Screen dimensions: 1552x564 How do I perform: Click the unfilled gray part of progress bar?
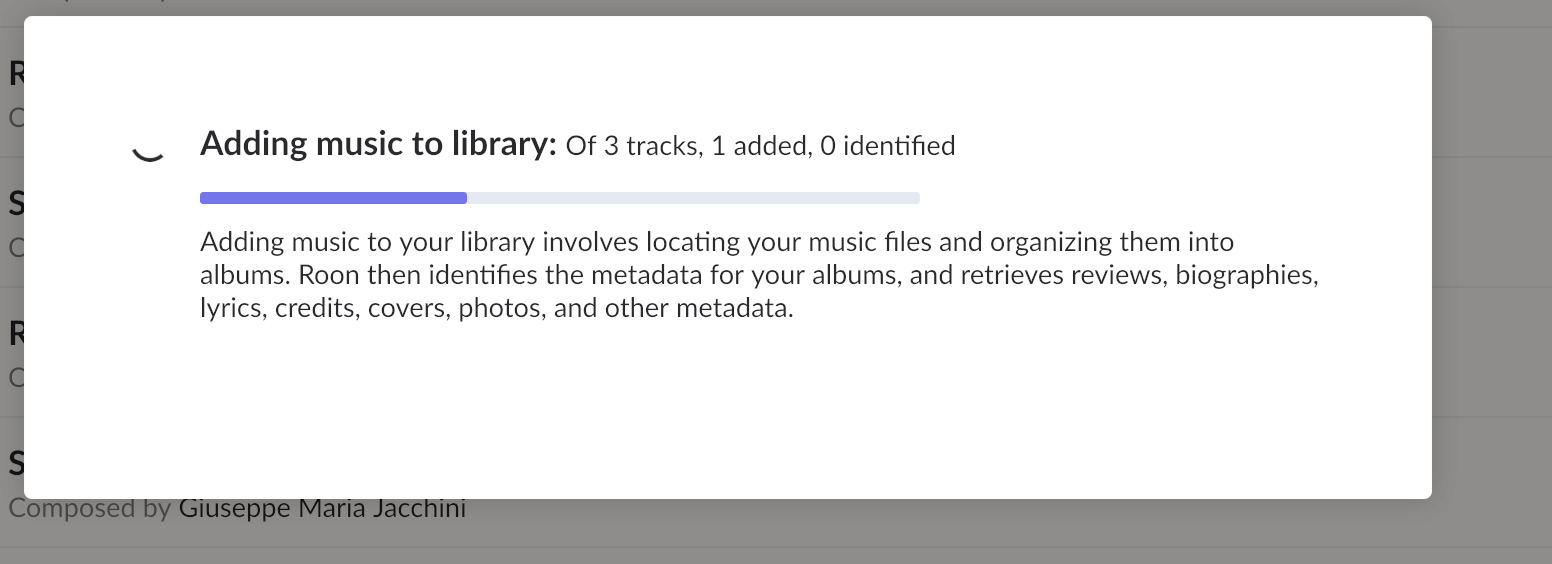693,198
